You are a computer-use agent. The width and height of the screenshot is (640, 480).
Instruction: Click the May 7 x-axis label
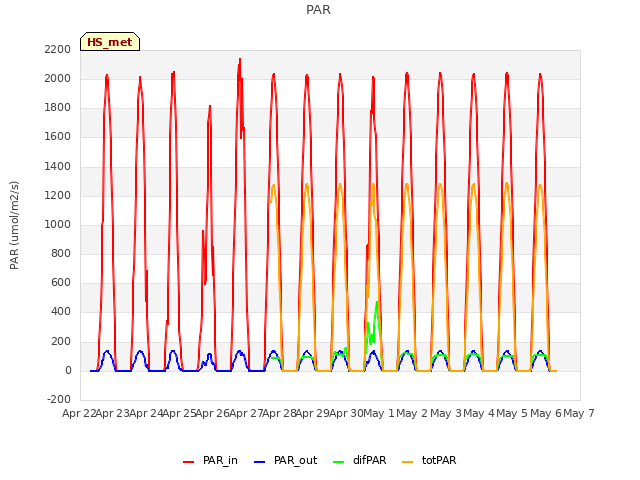click(x=579, y=414)
